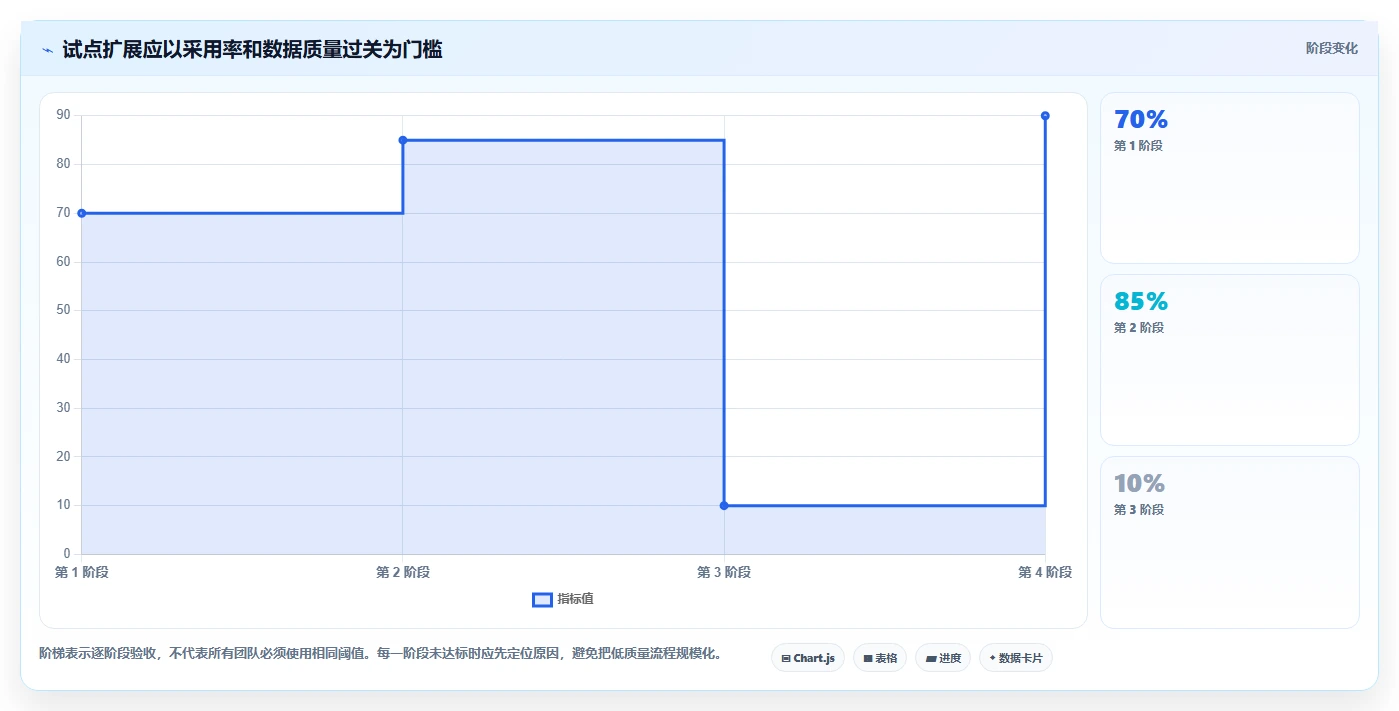Click the data point at value 90
Screen dimensions: 1399x711
click(1045, 116)
